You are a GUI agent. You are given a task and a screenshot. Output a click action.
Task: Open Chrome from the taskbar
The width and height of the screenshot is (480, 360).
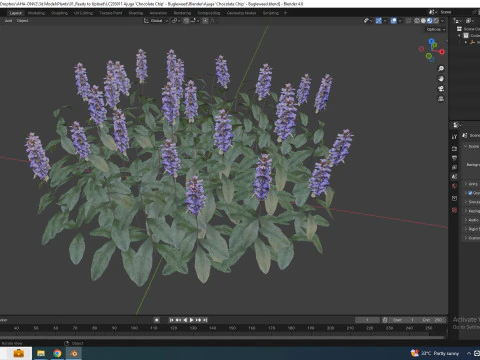tap(57, 353)
